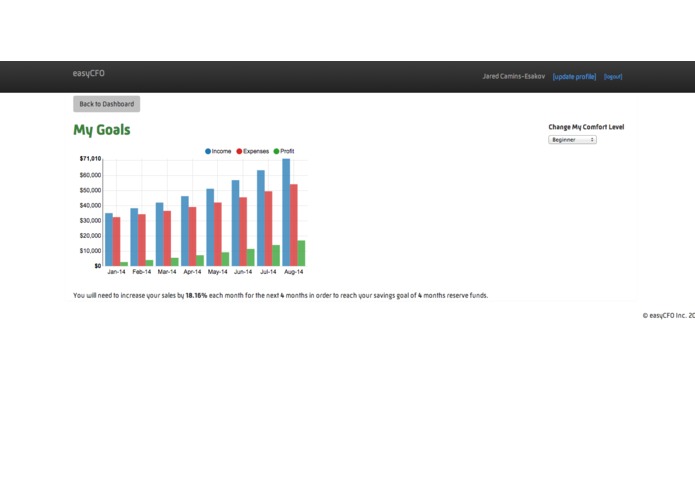Click the My Goals heading
This screenshot has width=695, height=494.
(102, 130)
